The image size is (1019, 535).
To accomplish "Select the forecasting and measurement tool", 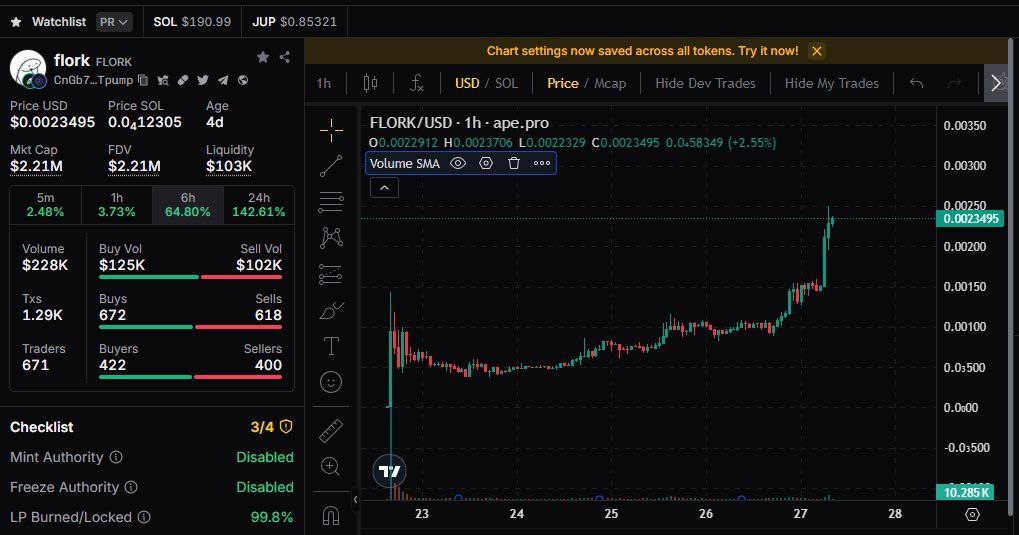I will (x=331, y=274).
